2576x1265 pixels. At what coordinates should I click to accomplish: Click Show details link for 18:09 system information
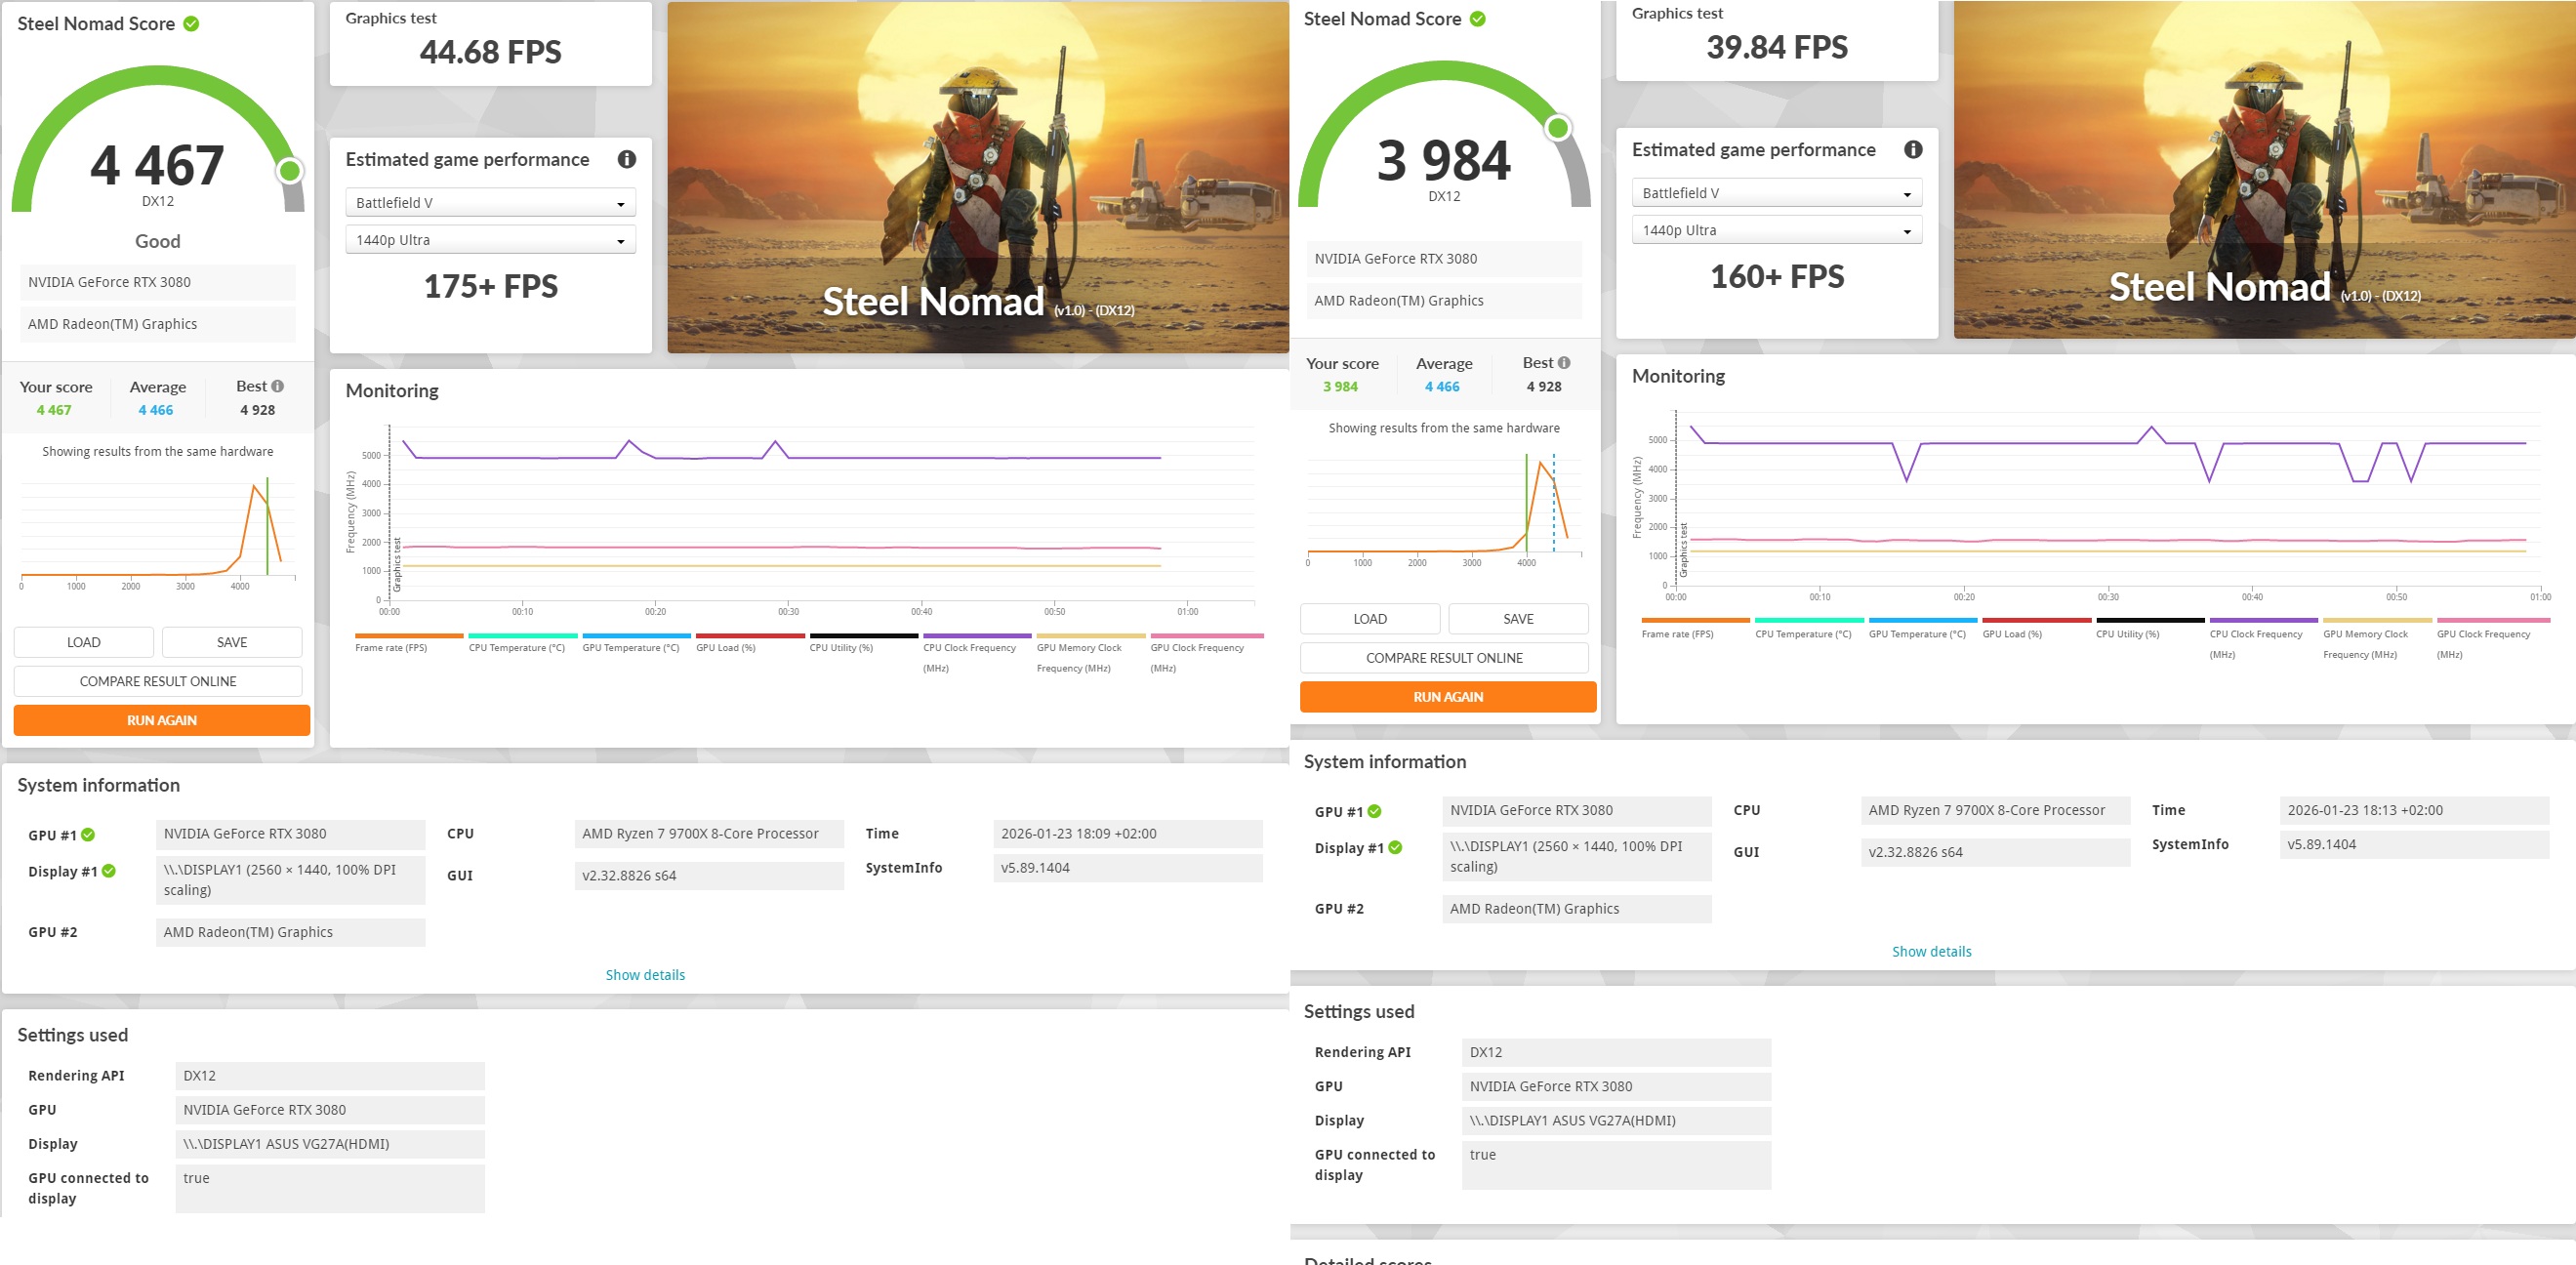coord(645,975)
